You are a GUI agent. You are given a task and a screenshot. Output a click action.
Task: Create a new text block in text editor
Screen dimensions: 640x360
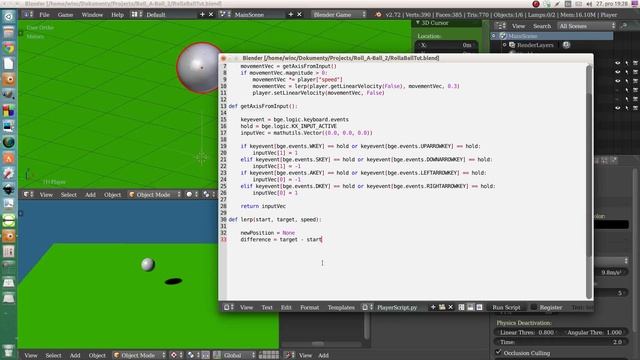click(433, 307)
